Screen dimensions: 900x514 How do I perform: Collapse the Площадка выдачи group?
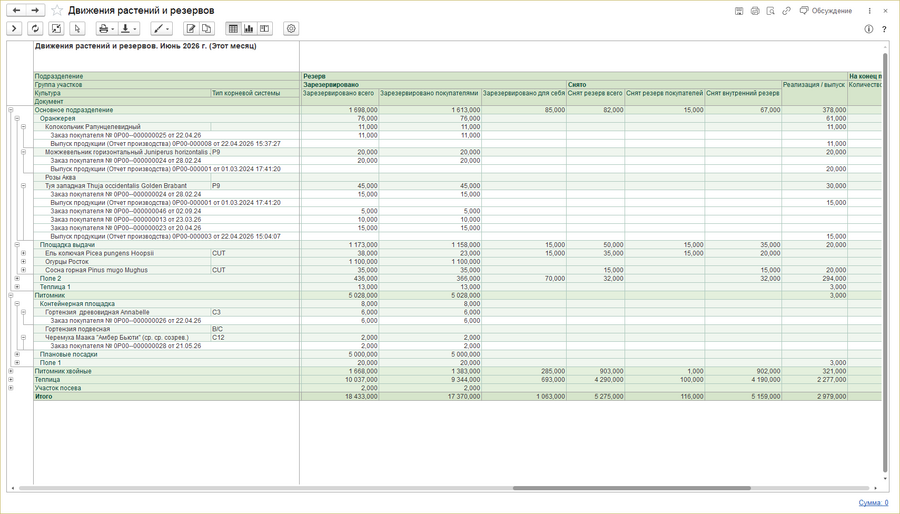click(17, 244)
